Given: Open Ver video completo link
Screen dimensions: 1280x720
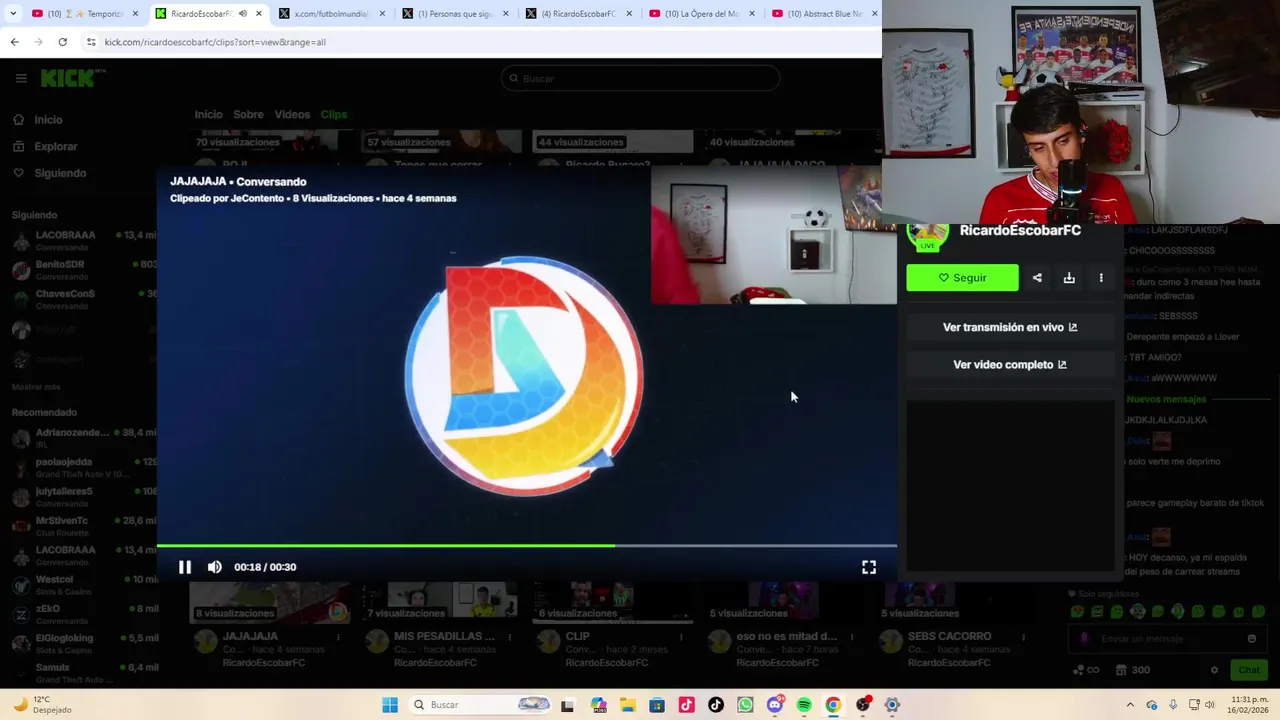Looking at the screenshot, I should (x=1010, y=365).
